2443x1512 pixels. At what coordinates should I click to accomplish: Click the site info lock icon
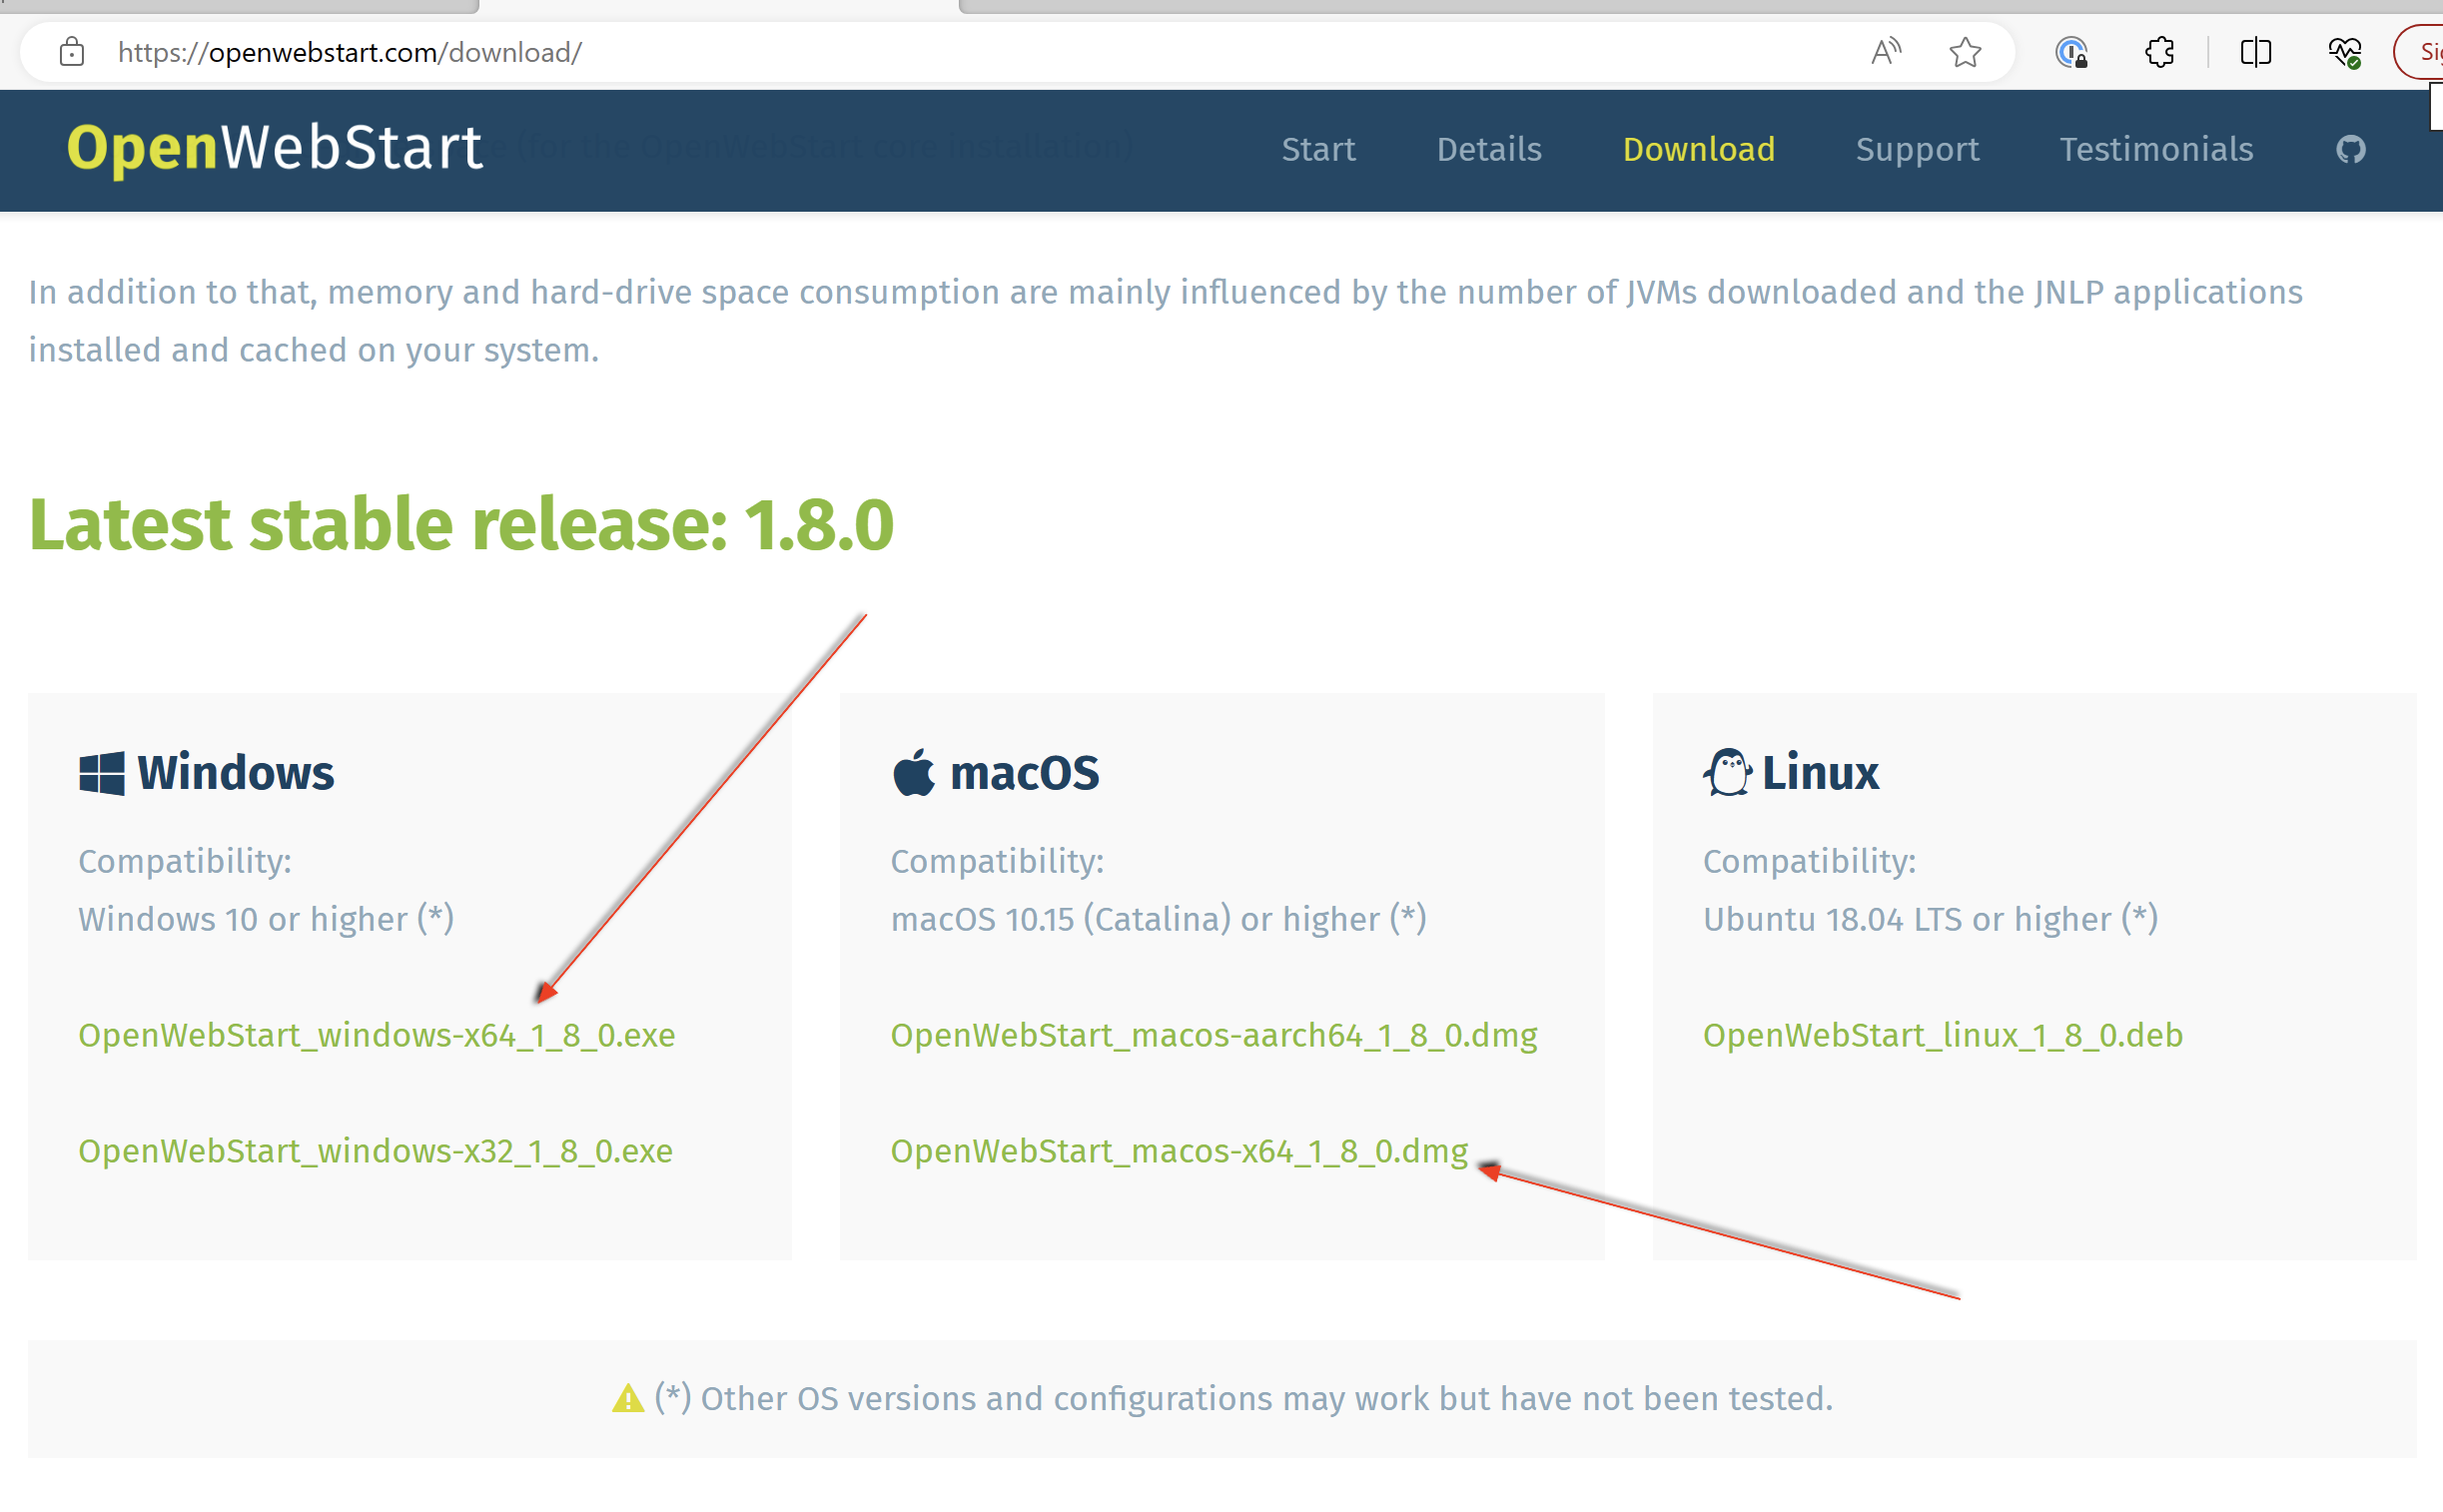click(x=71, y=52)
